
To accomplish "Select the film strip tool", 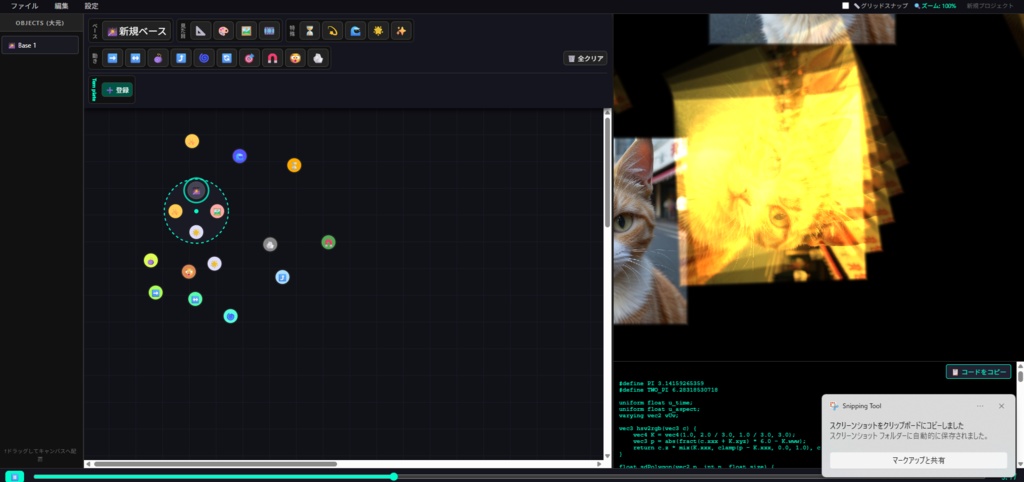I will (x=268, y=31).
